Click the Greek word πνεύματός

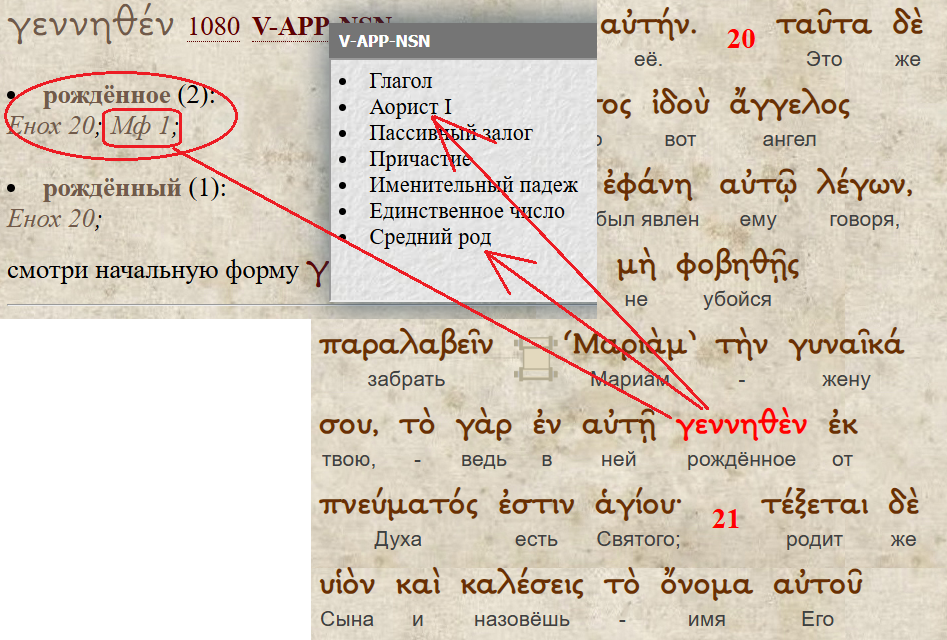point(398,505)
